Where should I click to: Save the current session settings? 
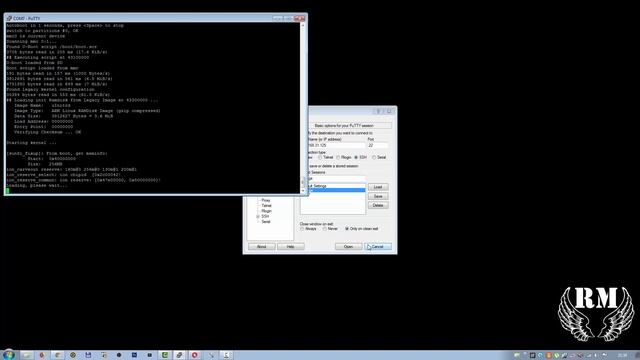click(378, 196)
